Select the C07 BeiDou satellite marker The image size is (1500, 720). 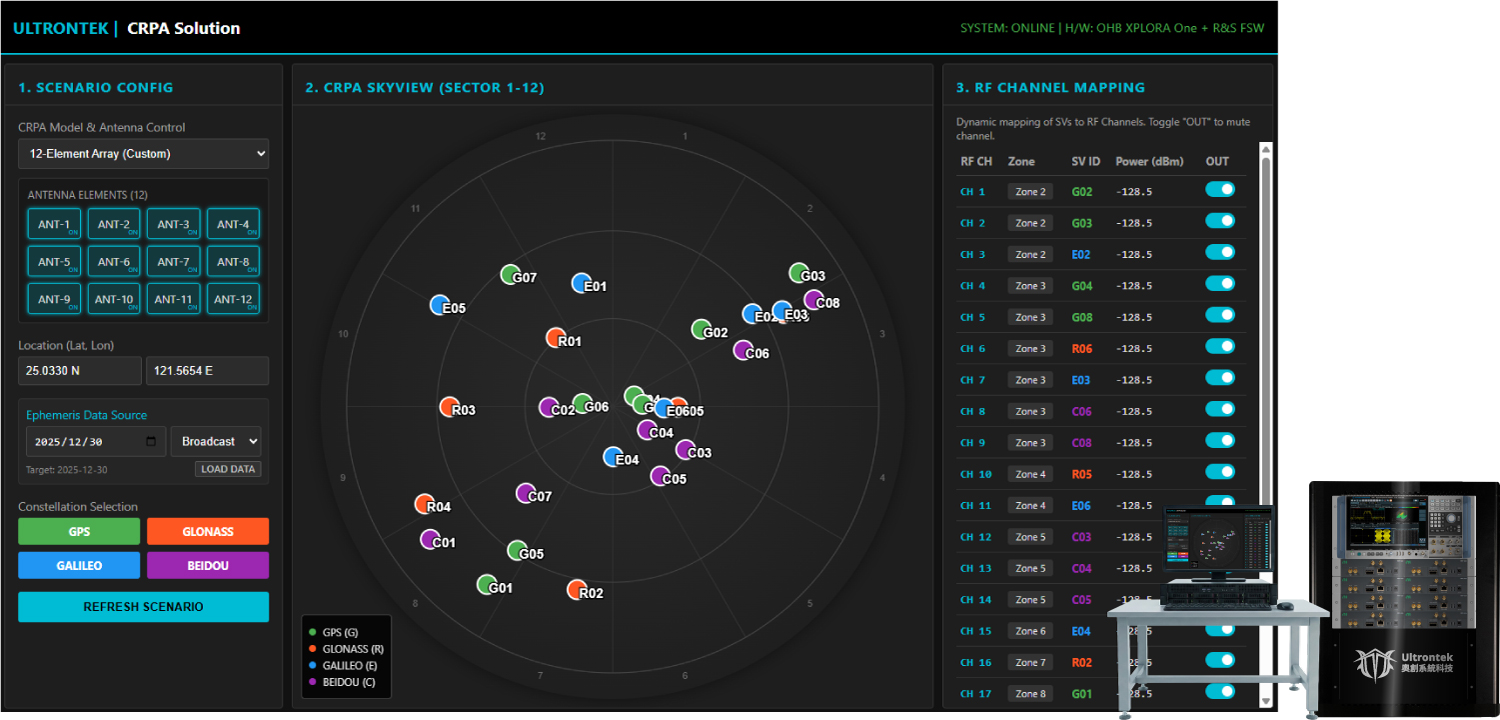526,493
